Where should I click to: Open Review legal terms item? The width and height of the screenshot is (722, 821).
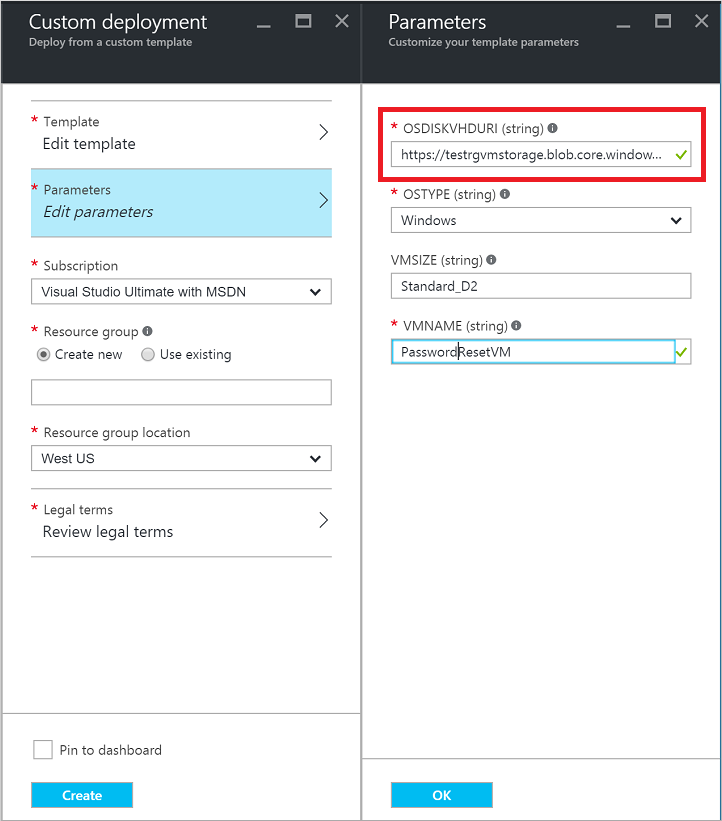point(181,522)
